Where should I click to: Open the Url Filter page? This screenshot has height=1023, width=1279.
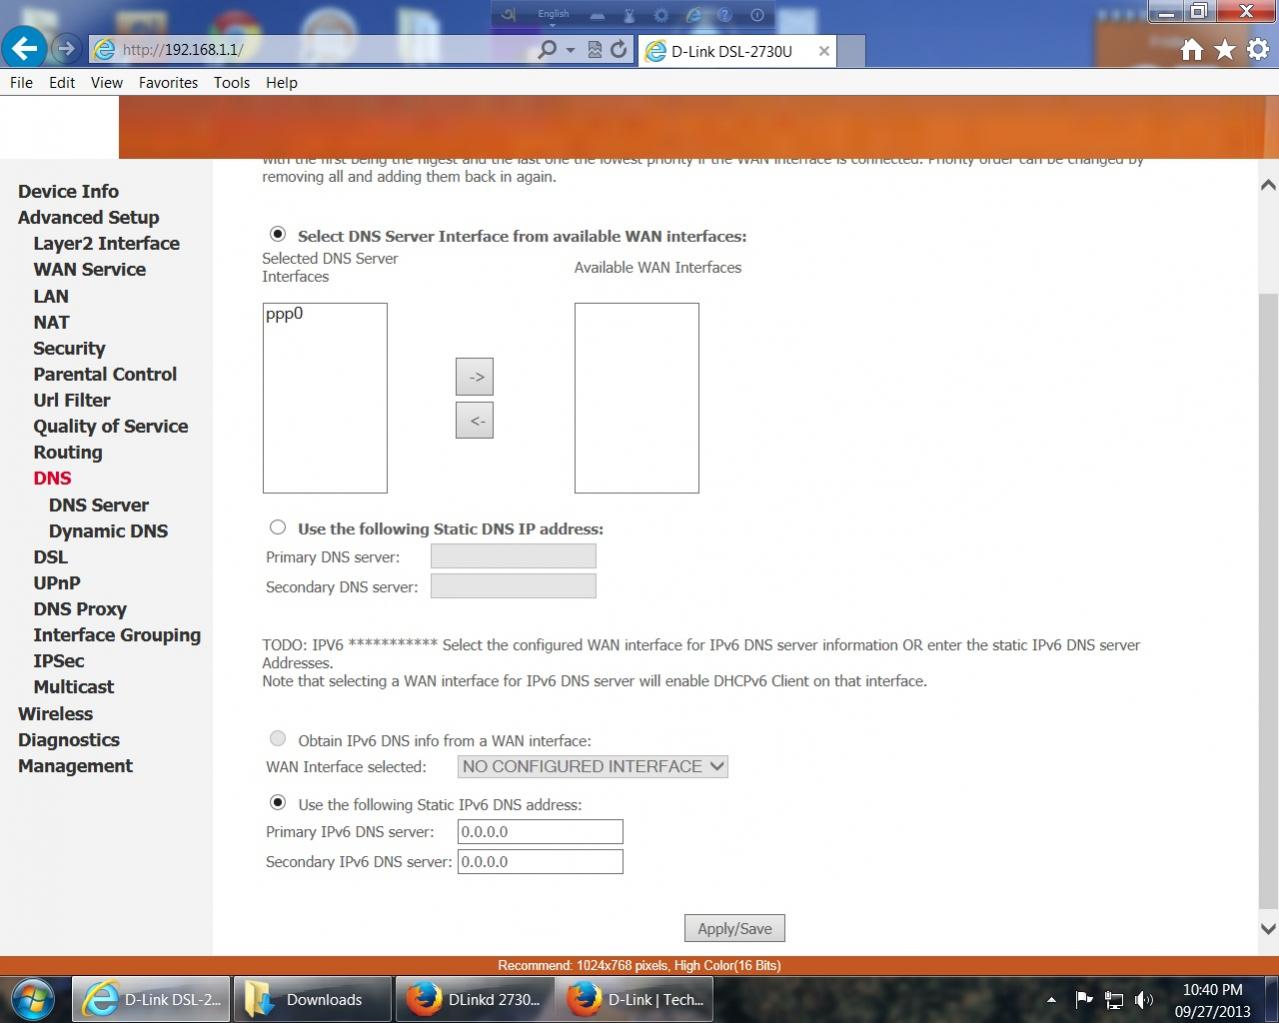[x=72, y=401]
